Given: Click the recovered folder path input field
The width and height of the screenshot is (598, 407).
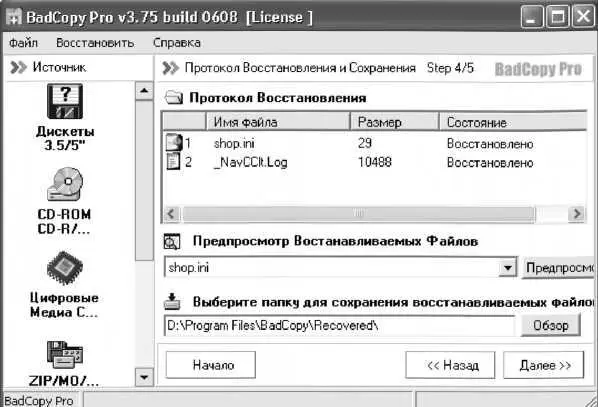Looking at the screenshot, I should 339,326.
